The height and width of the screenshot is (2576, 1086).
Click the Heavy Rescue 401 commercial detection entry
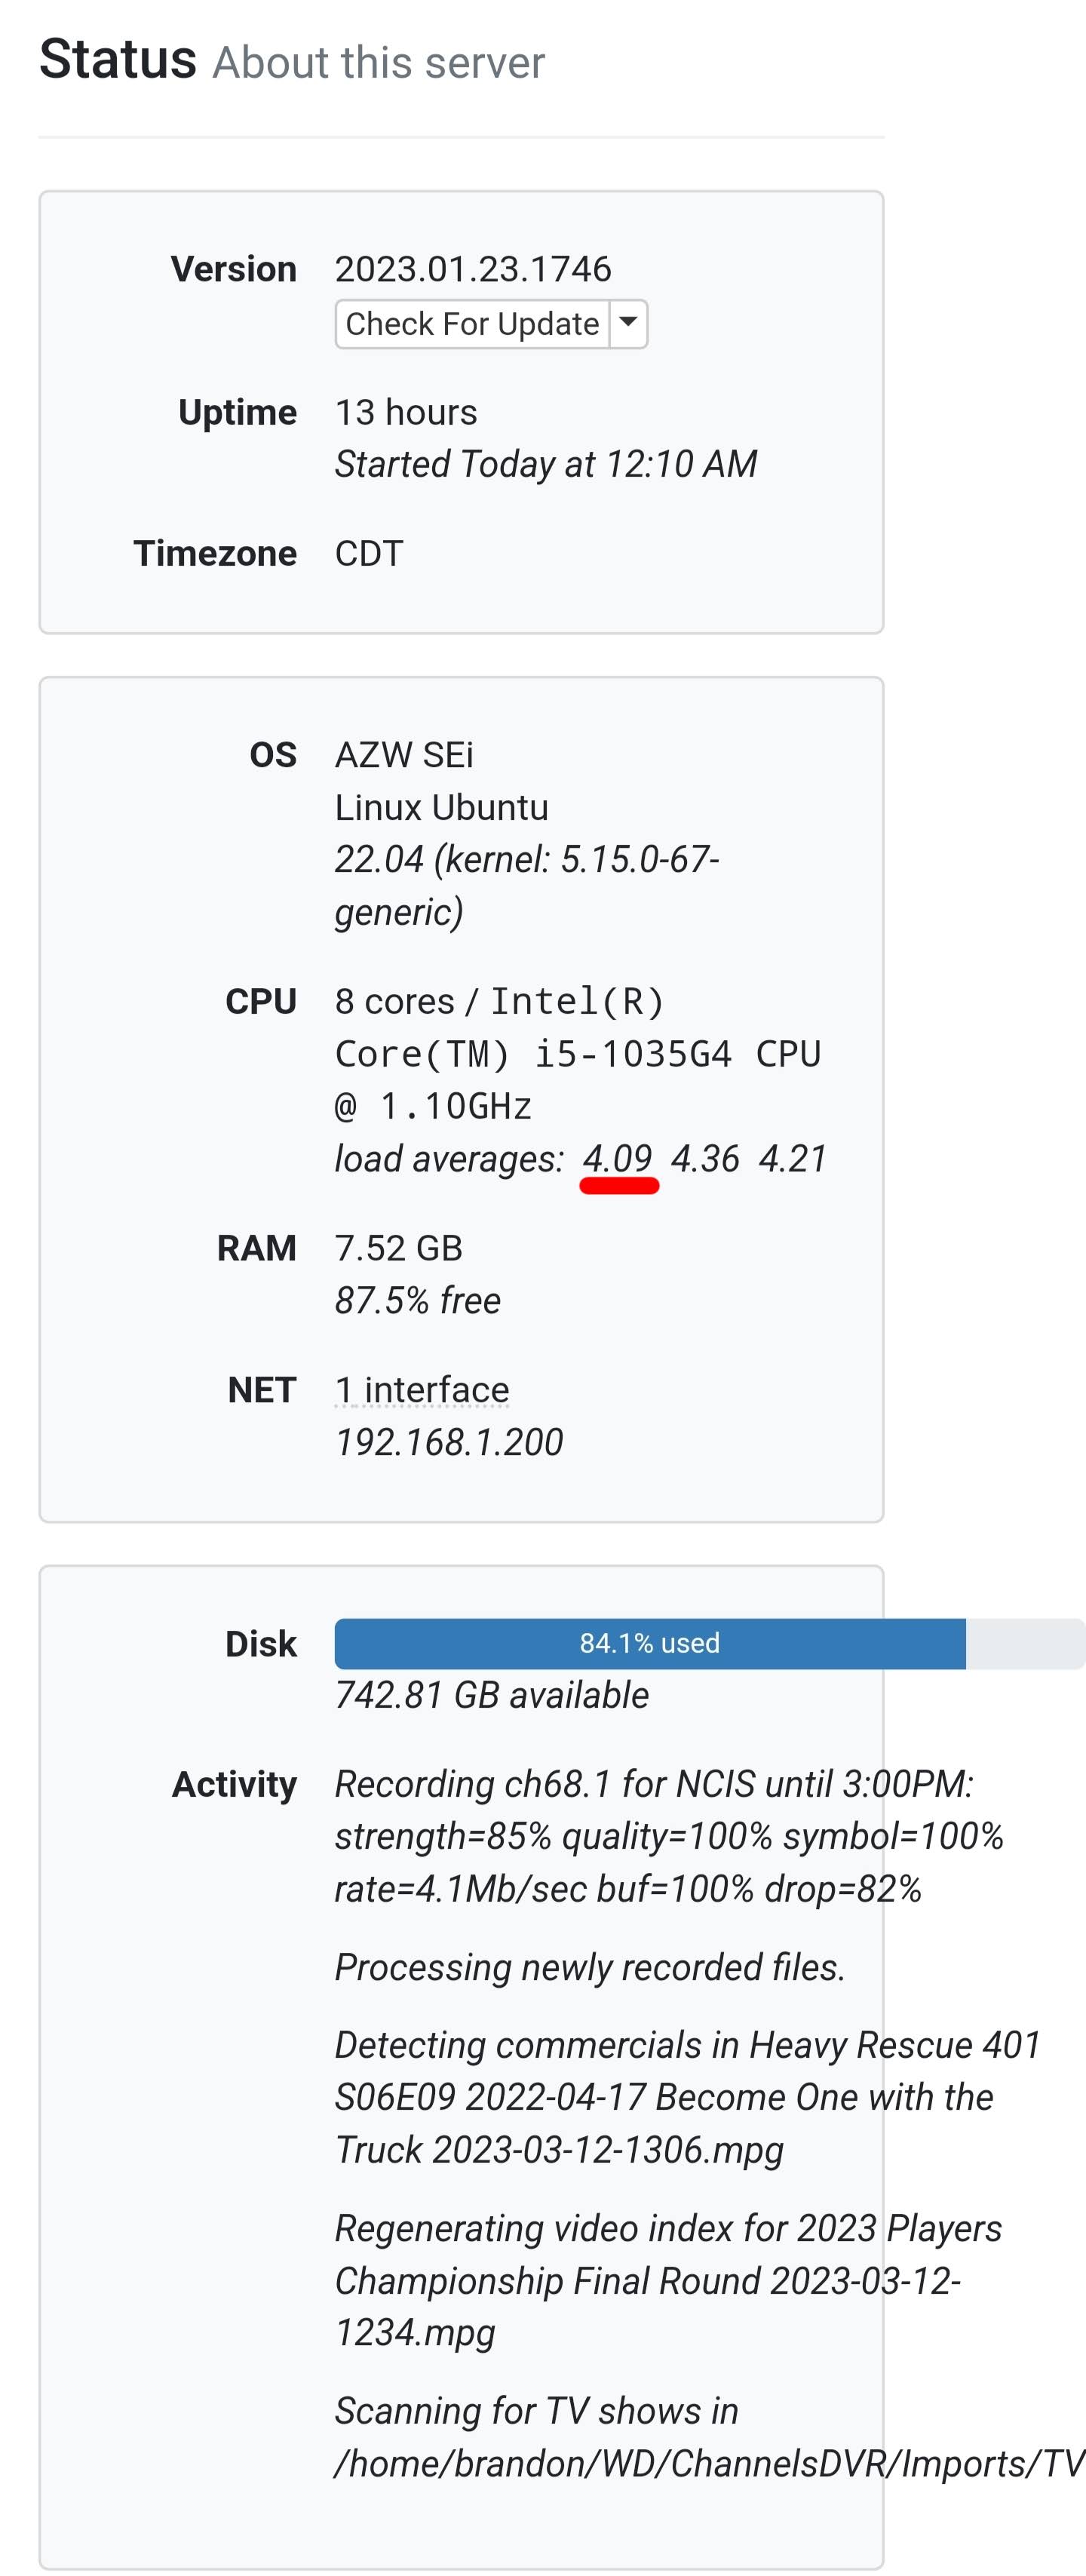coord(687,2097)
